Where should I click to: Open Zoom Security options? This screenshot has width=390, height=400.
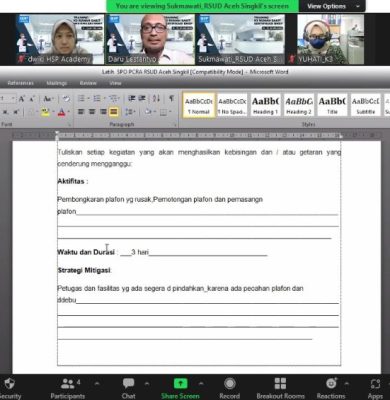click(x=9, y=388)
